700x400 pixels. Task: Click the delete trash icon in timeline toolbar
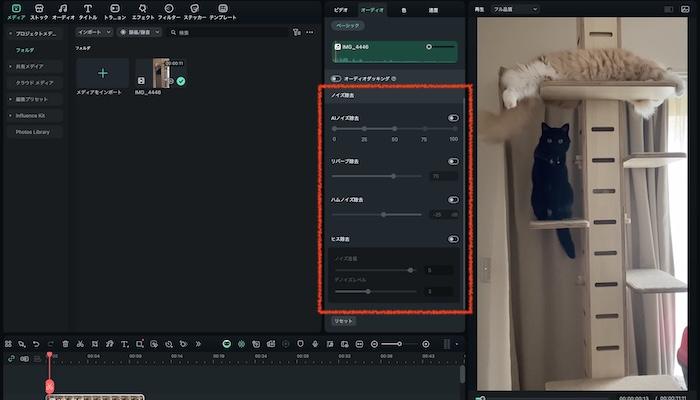click(x=66, y=343)
